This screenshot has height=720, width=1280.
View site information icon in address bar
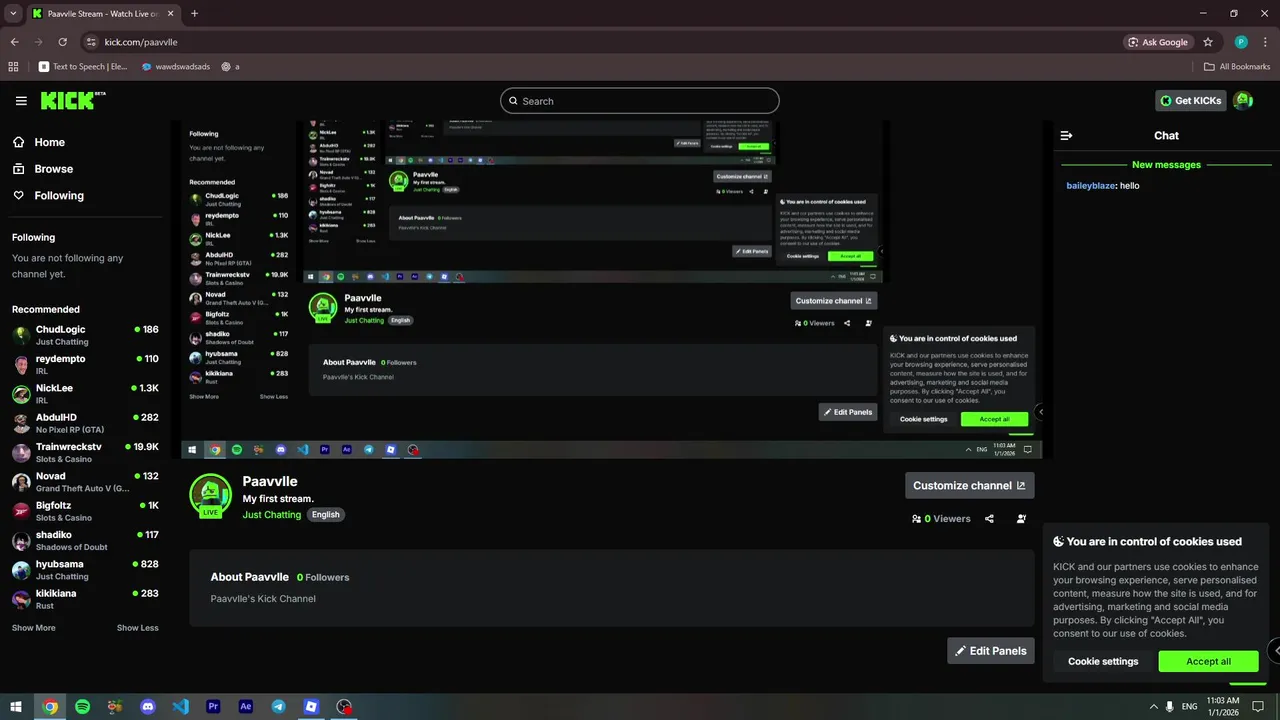pos(91,42)
